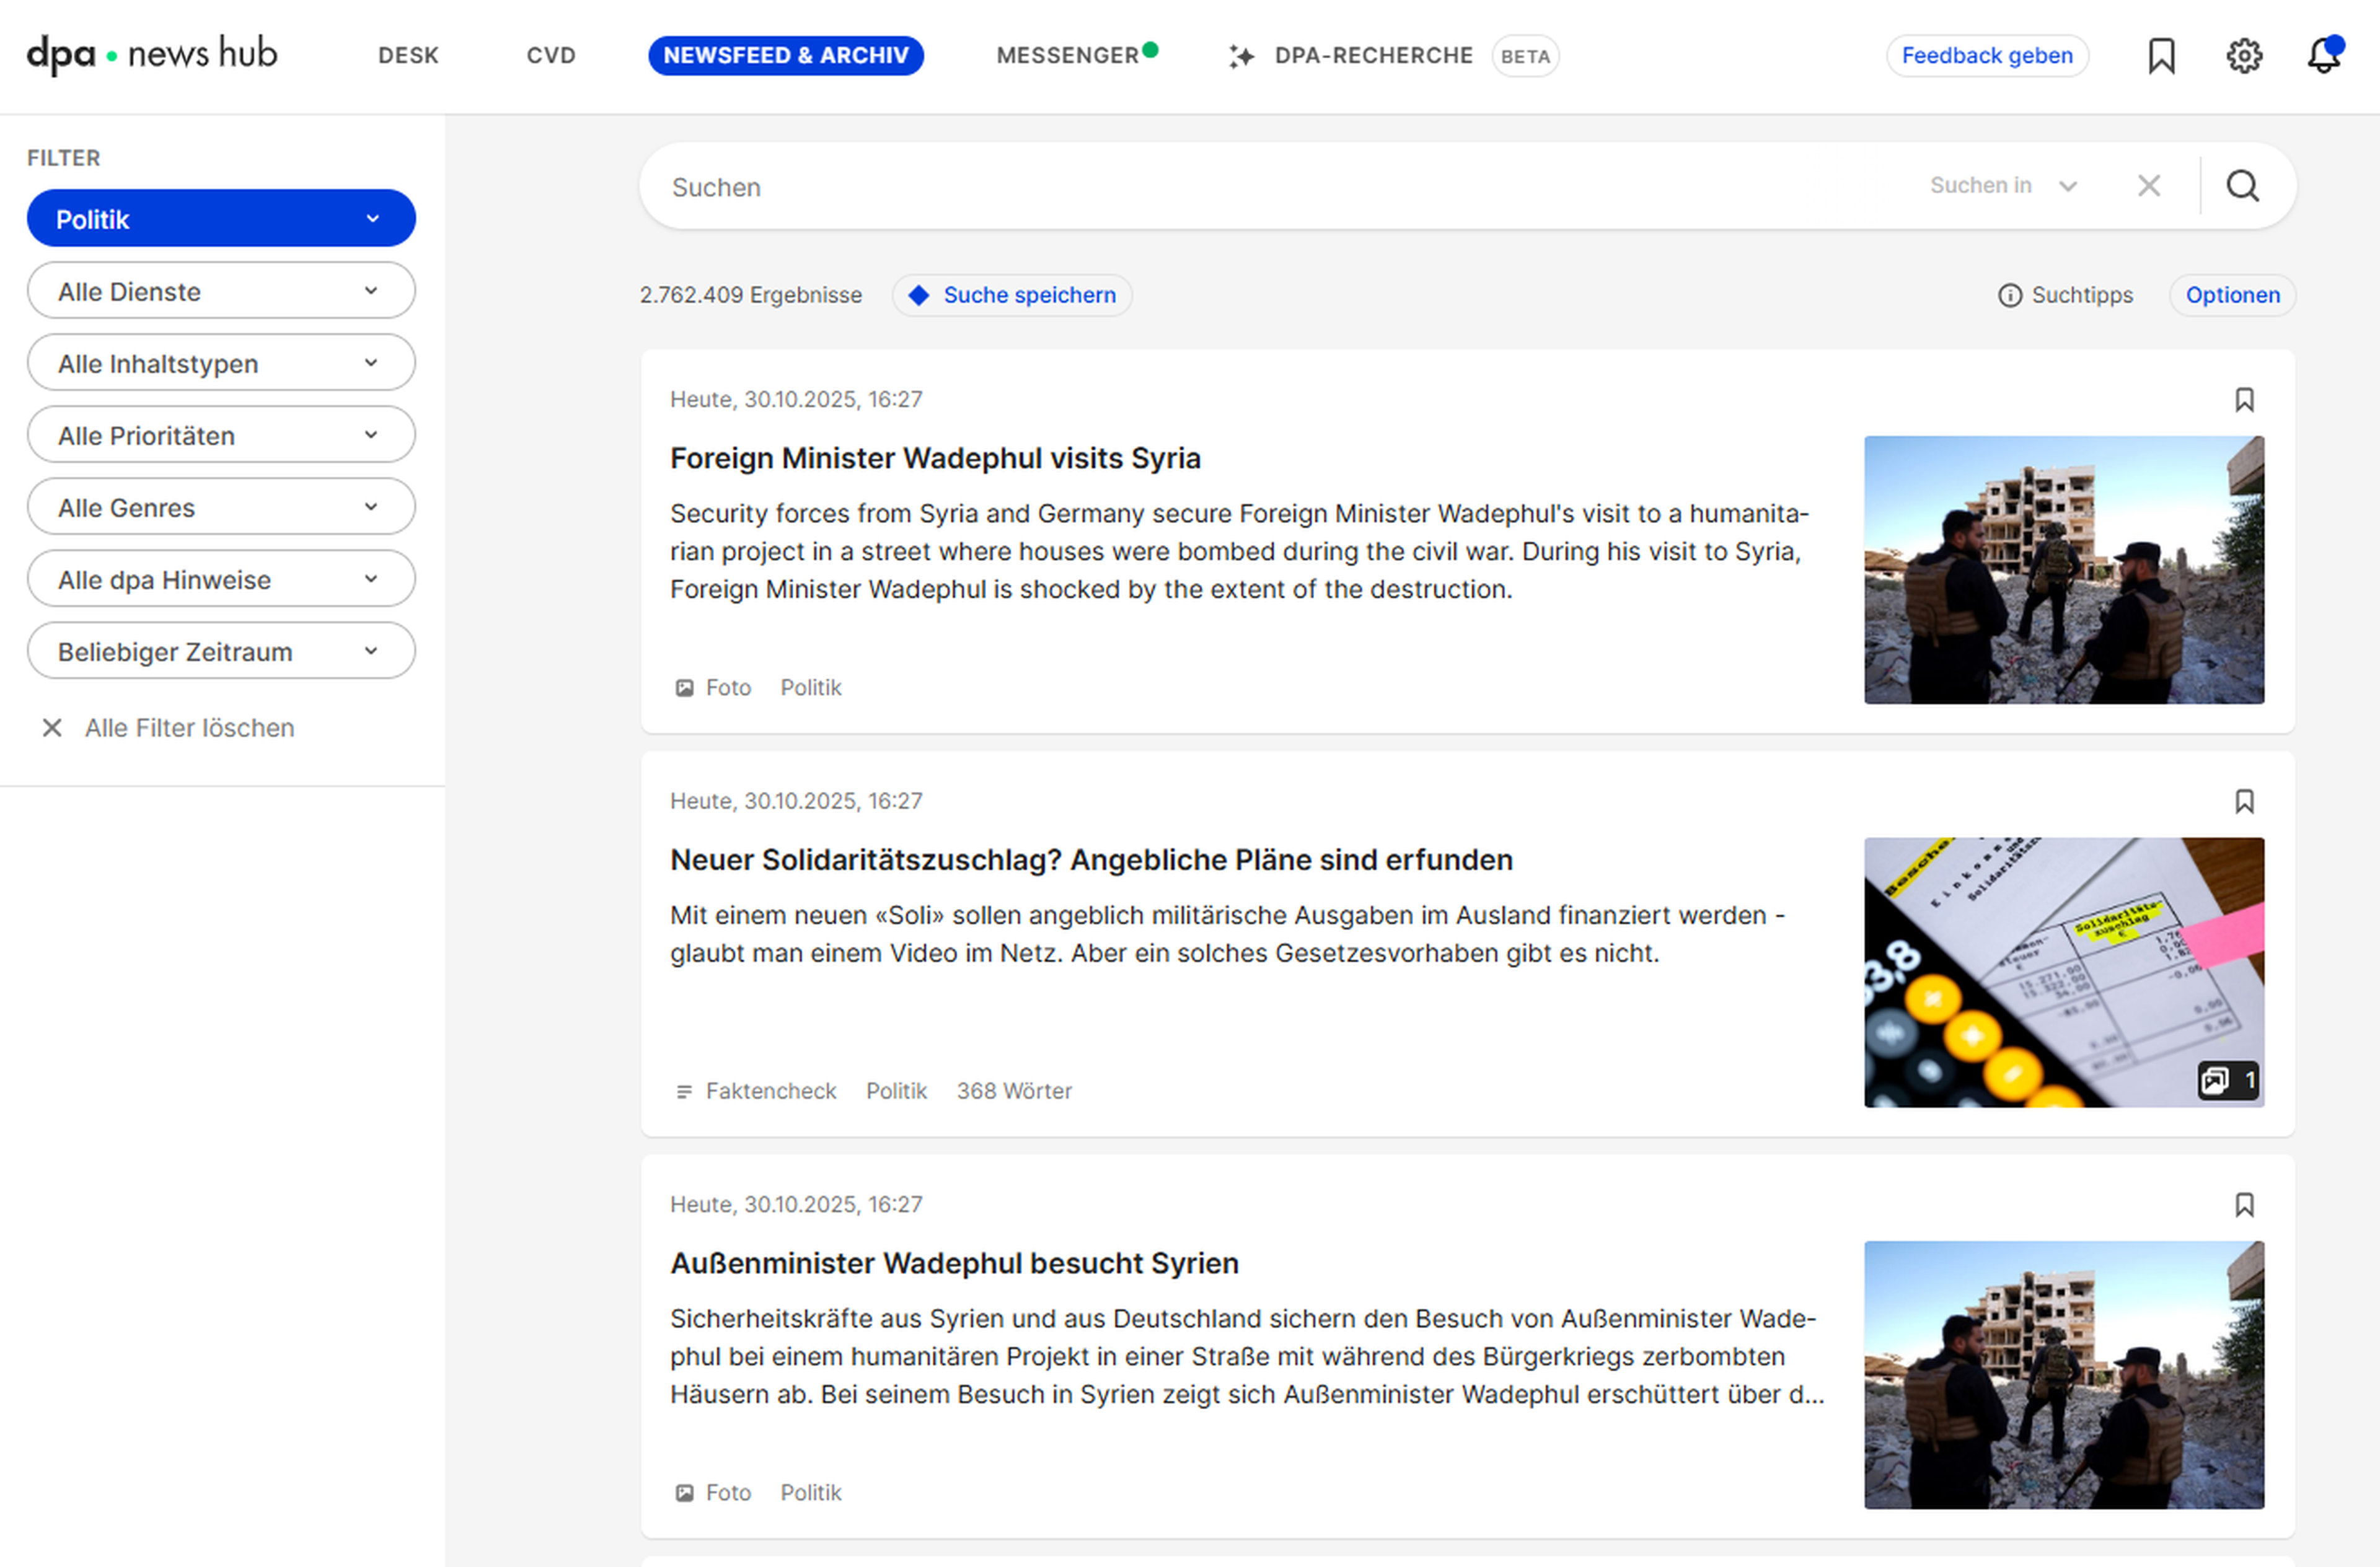The width and height of the screenshot is (2380, 1567).
Task: Bookmark the Solidaritätszuschlag fact check article
Action: 2244,802
